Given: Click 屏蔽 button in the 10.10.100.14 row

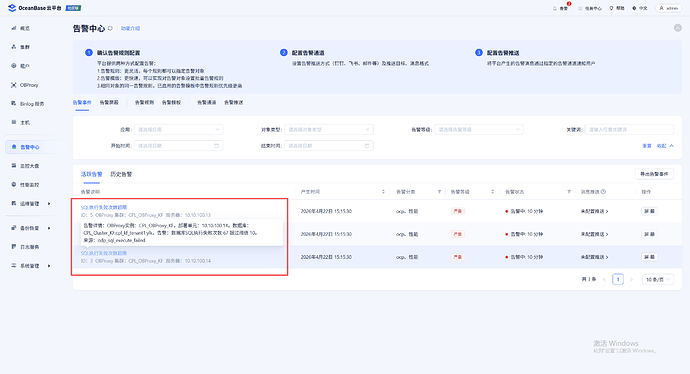Looking at the screenshot, I should [649, 257].
